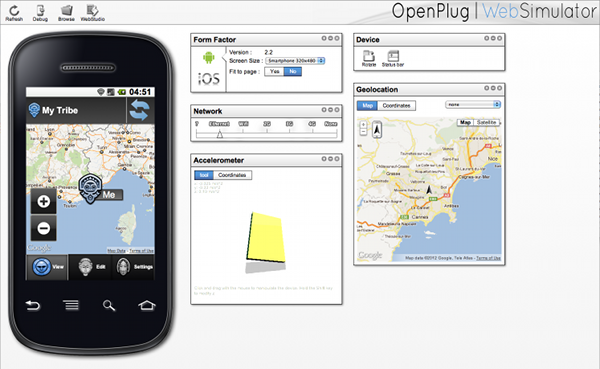Zoom in on the phone map

click(x=44, y=201)
